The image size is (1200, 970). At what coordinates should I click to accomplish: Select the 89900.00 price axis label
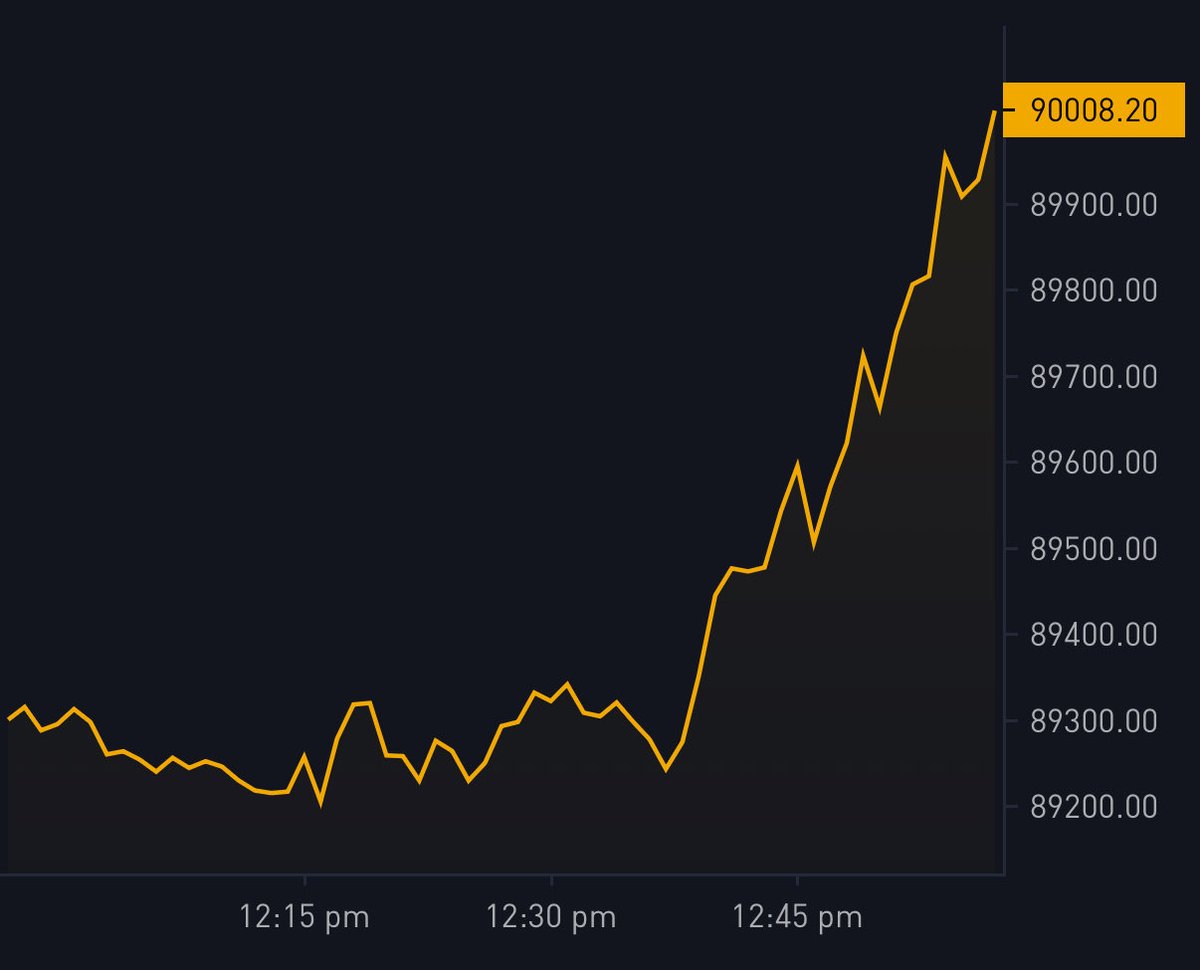[x=1094, y=205]
